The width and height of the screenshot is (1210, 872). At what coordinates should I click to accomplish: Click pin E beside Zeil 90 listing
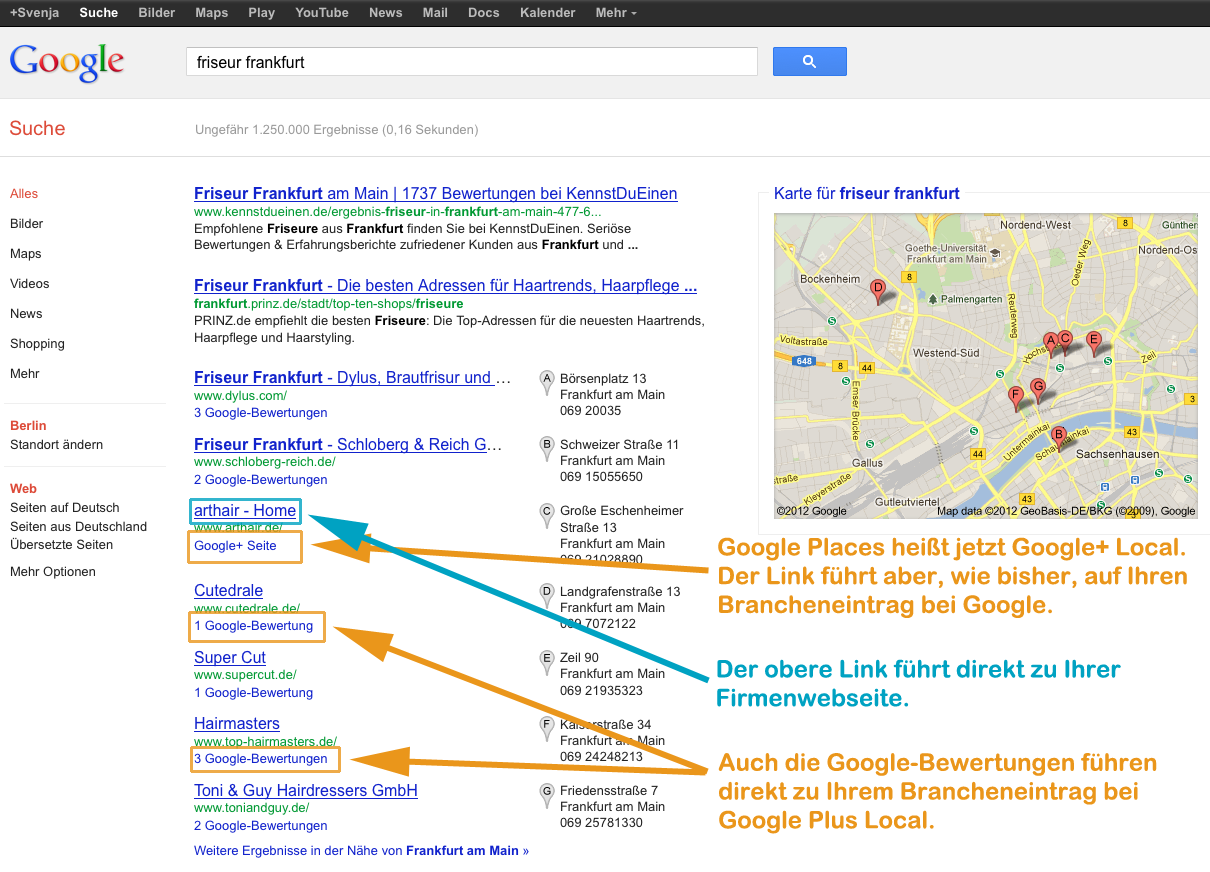tap(547, 663)
